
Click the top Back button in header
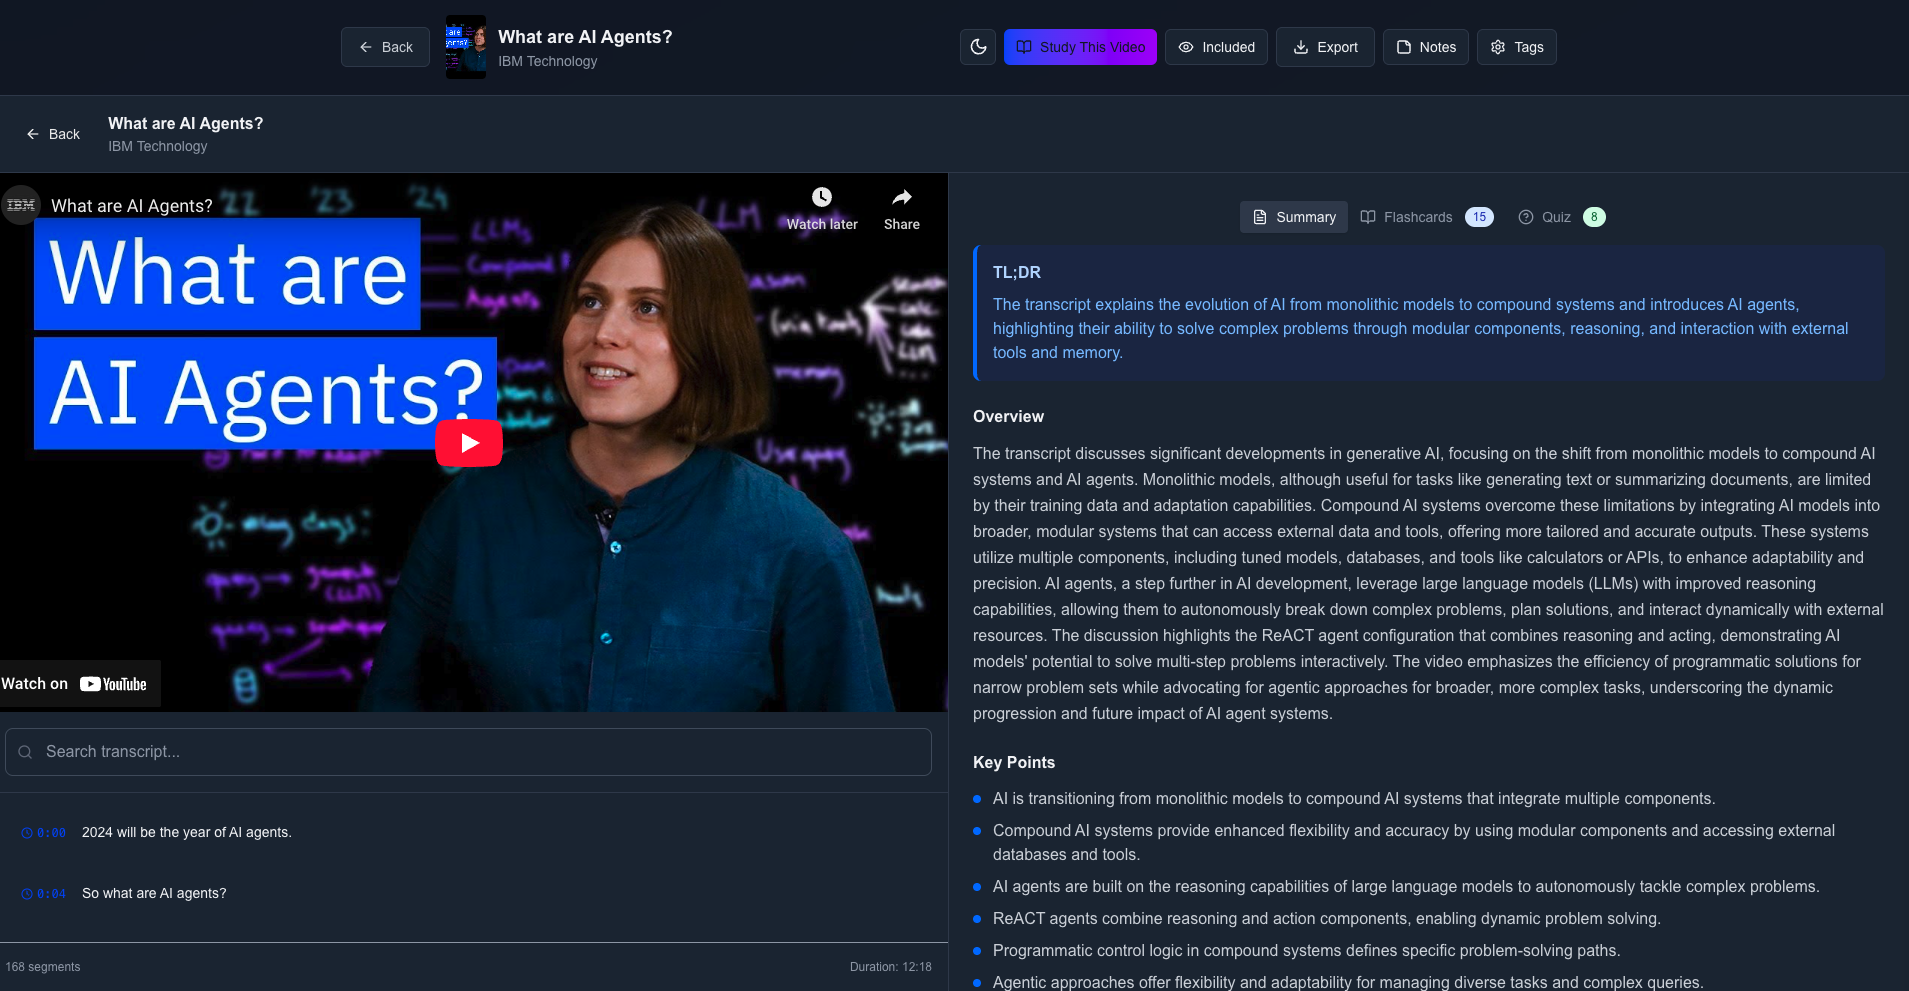[x=385, y=47]
